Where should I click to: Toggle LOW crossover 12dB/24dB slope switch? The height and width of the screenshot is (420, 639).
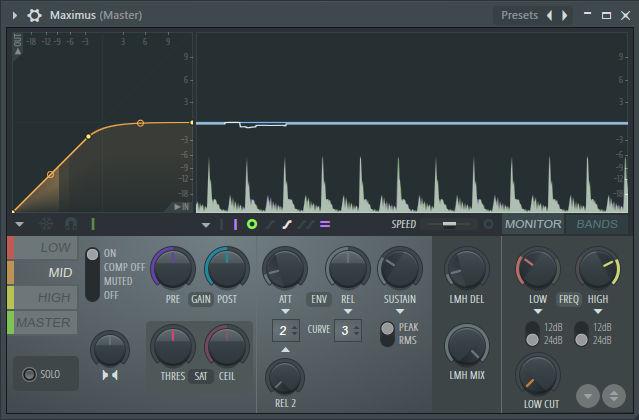[x=532, y=334]
